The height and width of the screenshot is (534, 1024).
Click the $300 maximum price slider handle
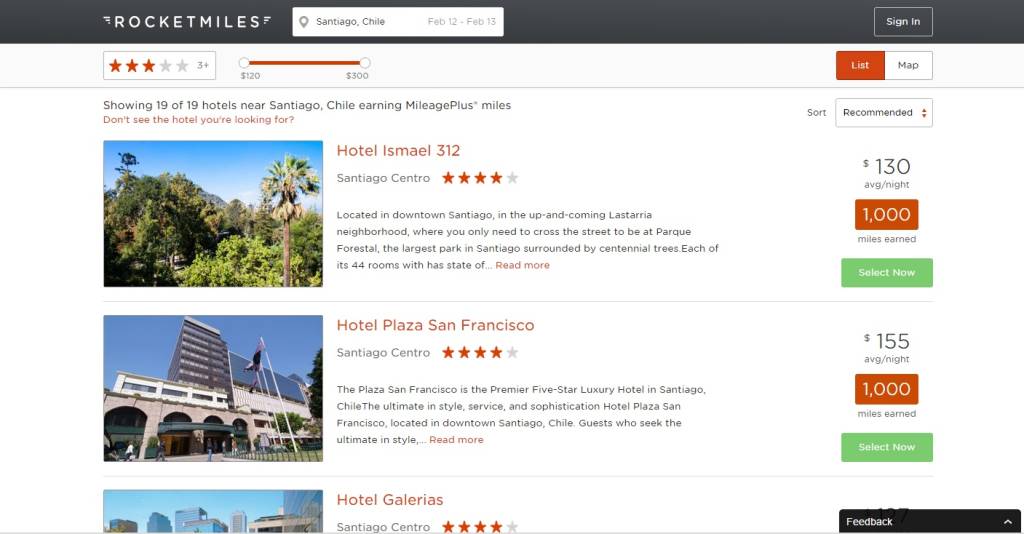[365, 63]
